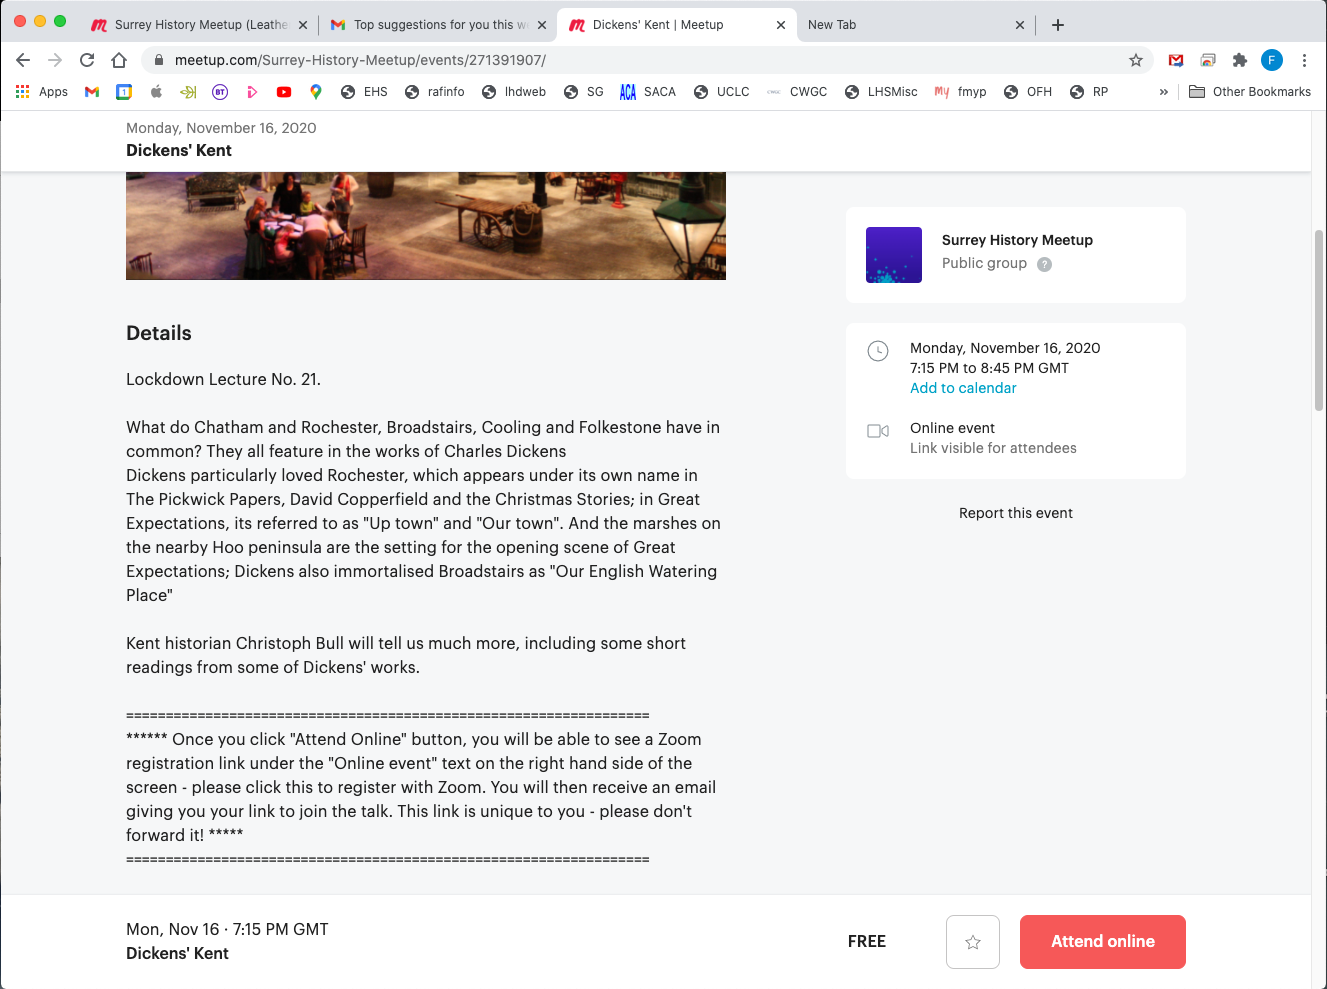The image size is (1327, 989).
Task: Open the Gmail bookmark icon
Action: [92, 92]
